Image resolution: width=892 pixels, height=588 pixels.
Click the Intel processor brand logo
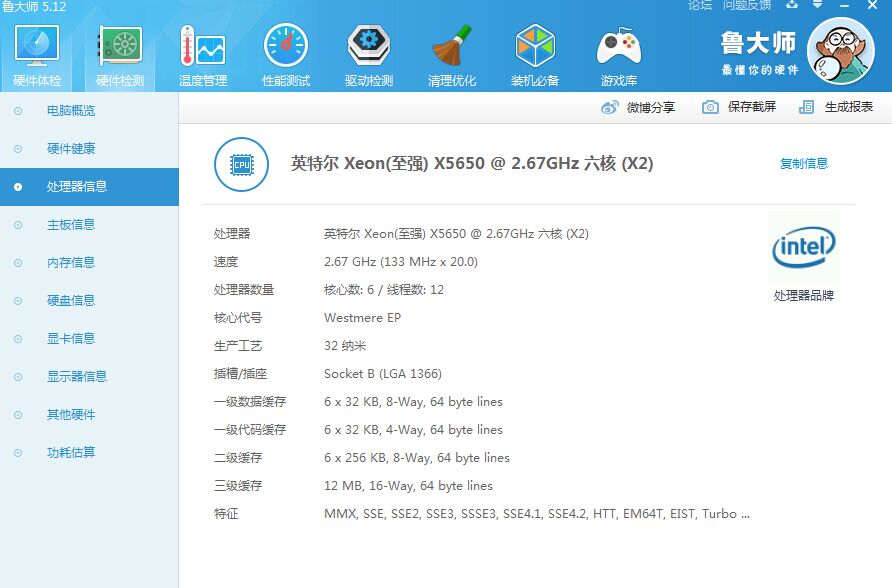coord(803,247)
